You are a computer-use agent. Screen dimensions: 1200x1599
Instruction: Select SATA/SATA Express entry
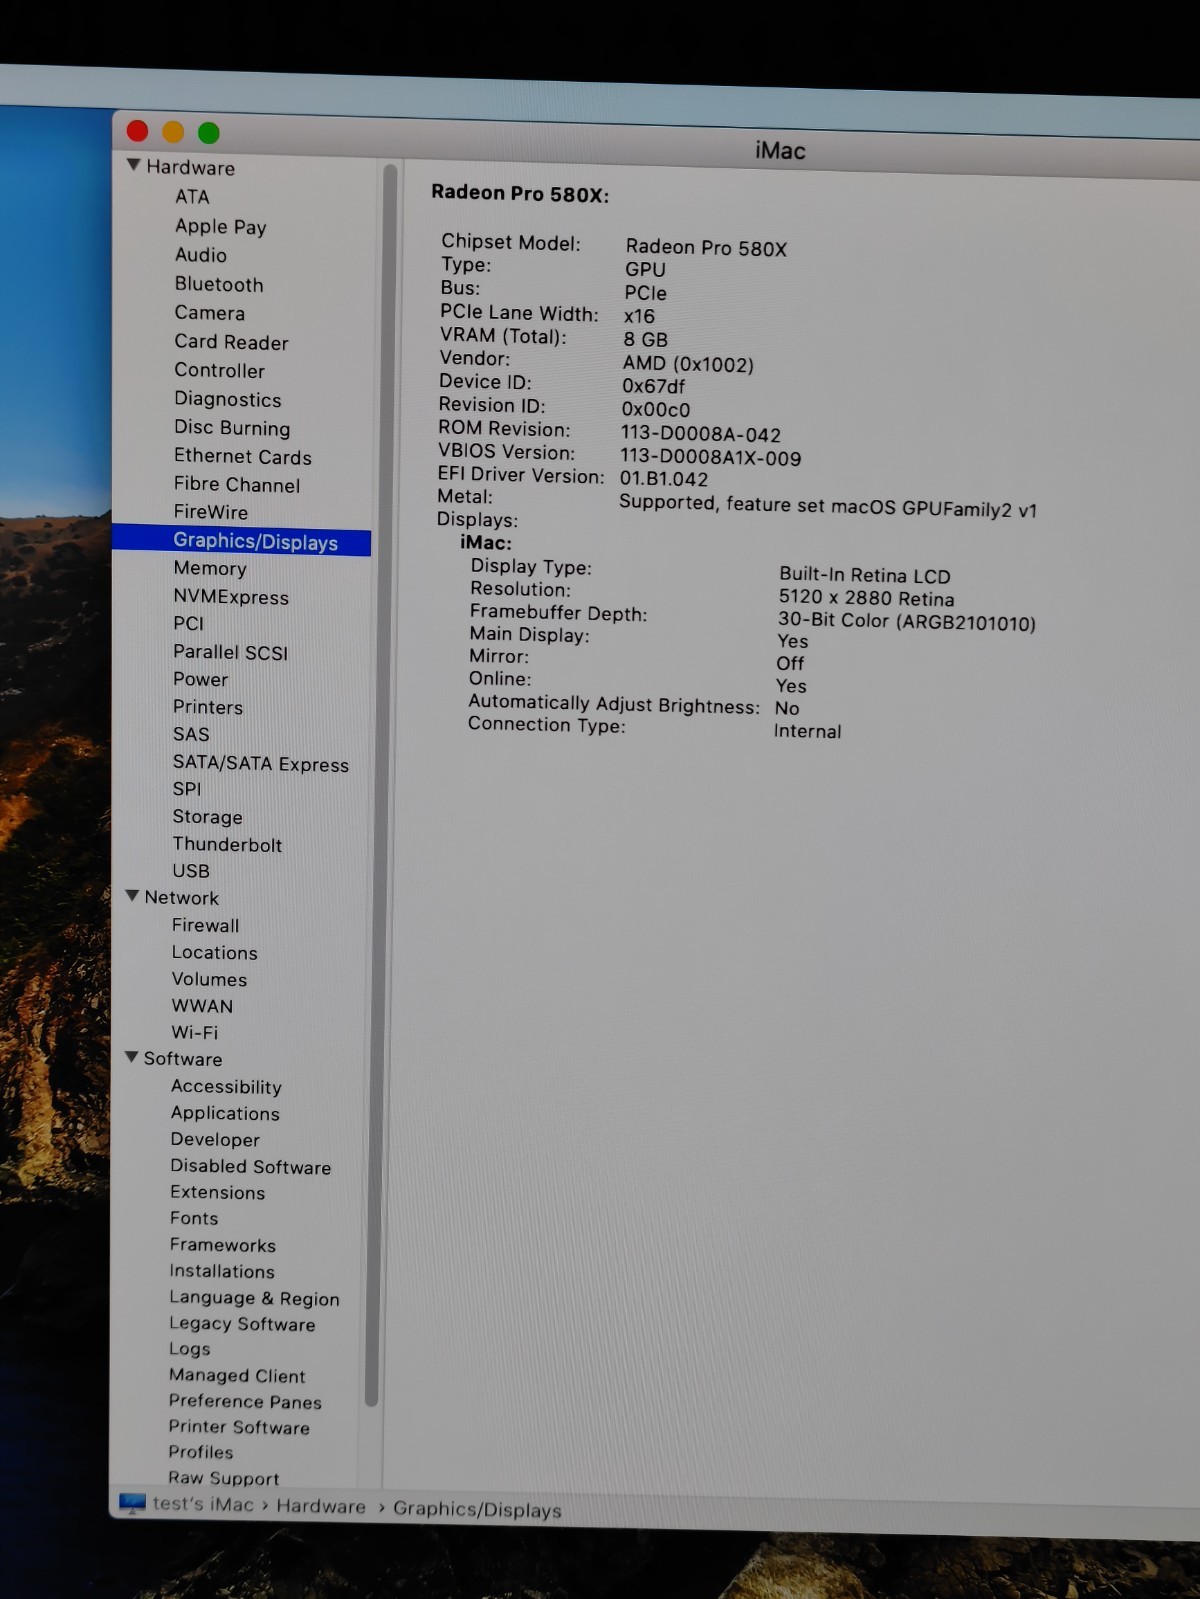click(x=261, y=764)
